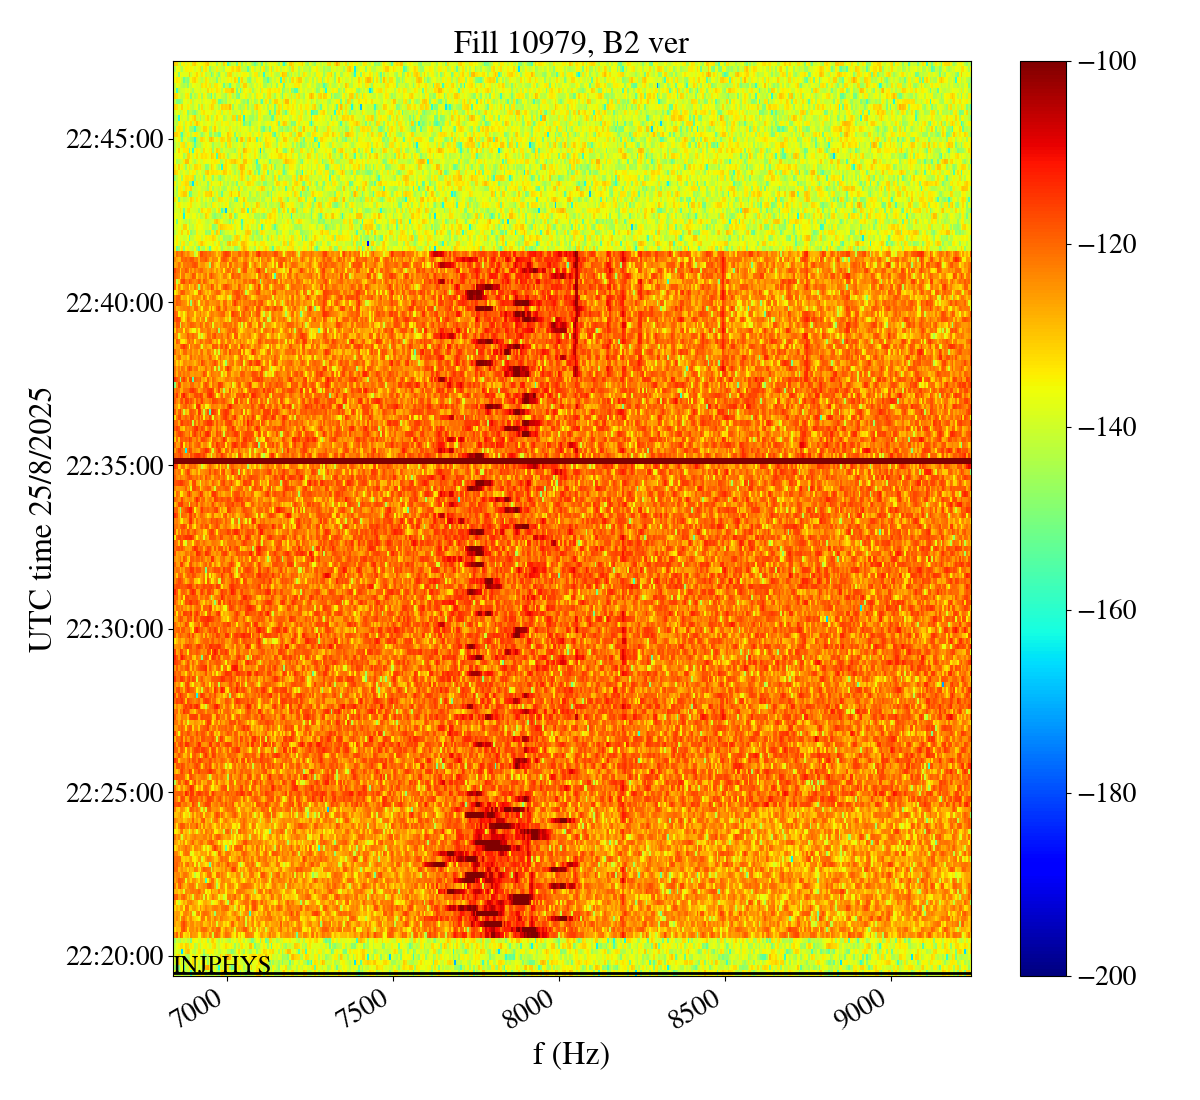1200x1100 pixels.
Task: Click the 22:20:00 time tick label
Action: point(114,957)
